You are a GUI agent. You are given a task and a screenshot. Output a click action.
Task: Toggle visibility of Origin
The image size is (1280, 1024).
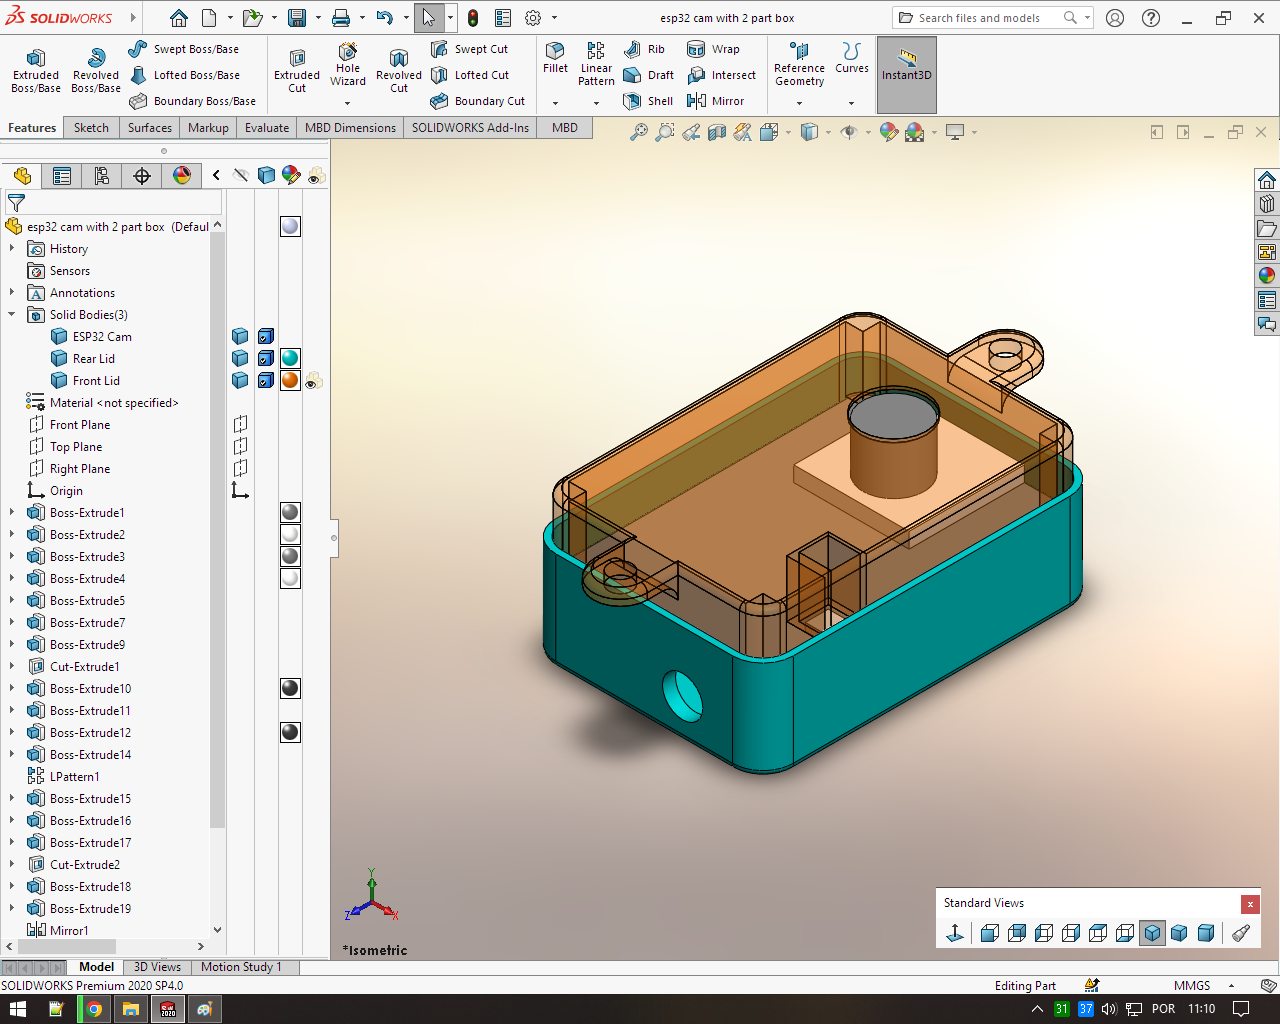coord(240,490)
